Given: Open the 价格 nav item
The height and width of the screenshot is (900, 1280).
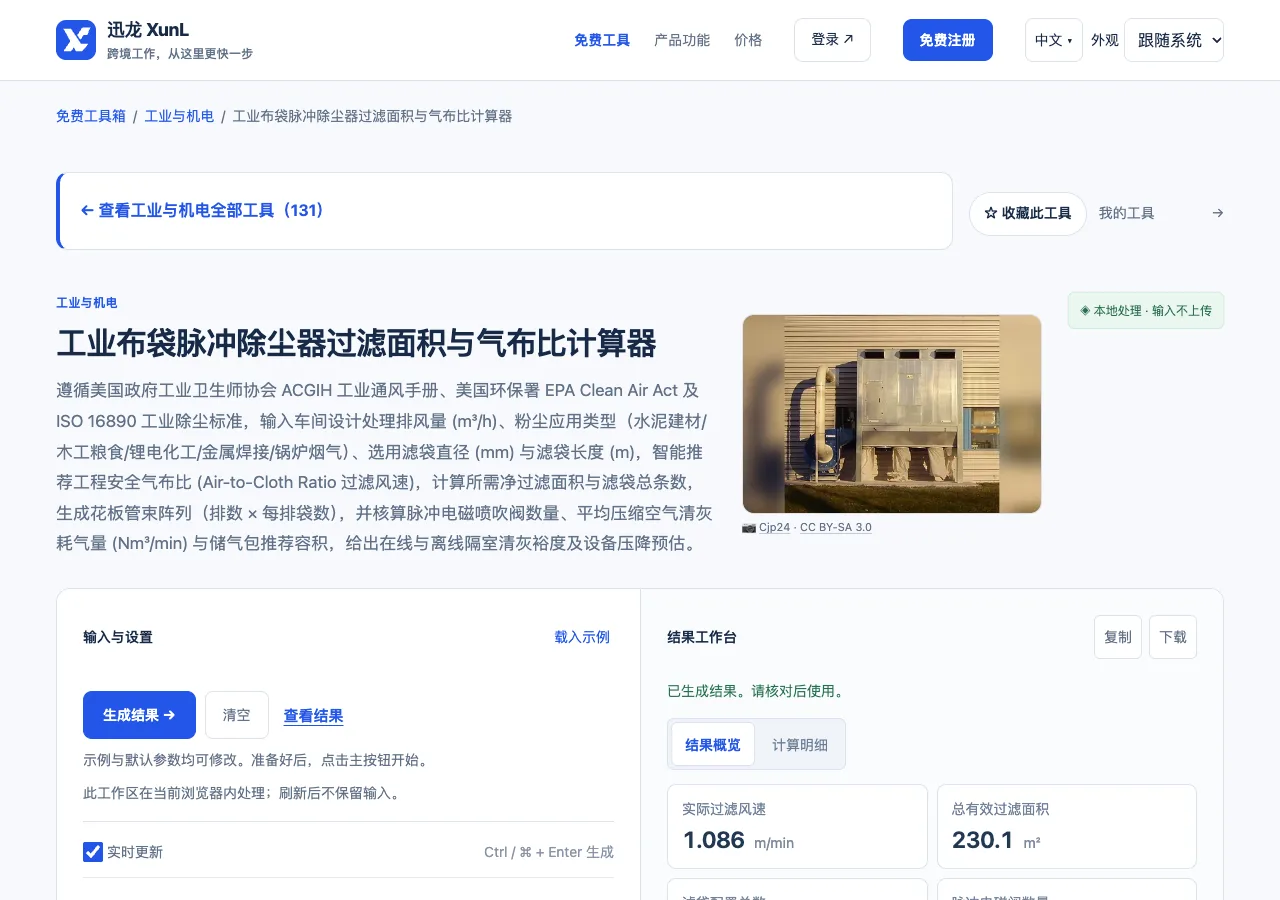Looking at the screenshot, I should pyautogui.click(x=748, y=40).
